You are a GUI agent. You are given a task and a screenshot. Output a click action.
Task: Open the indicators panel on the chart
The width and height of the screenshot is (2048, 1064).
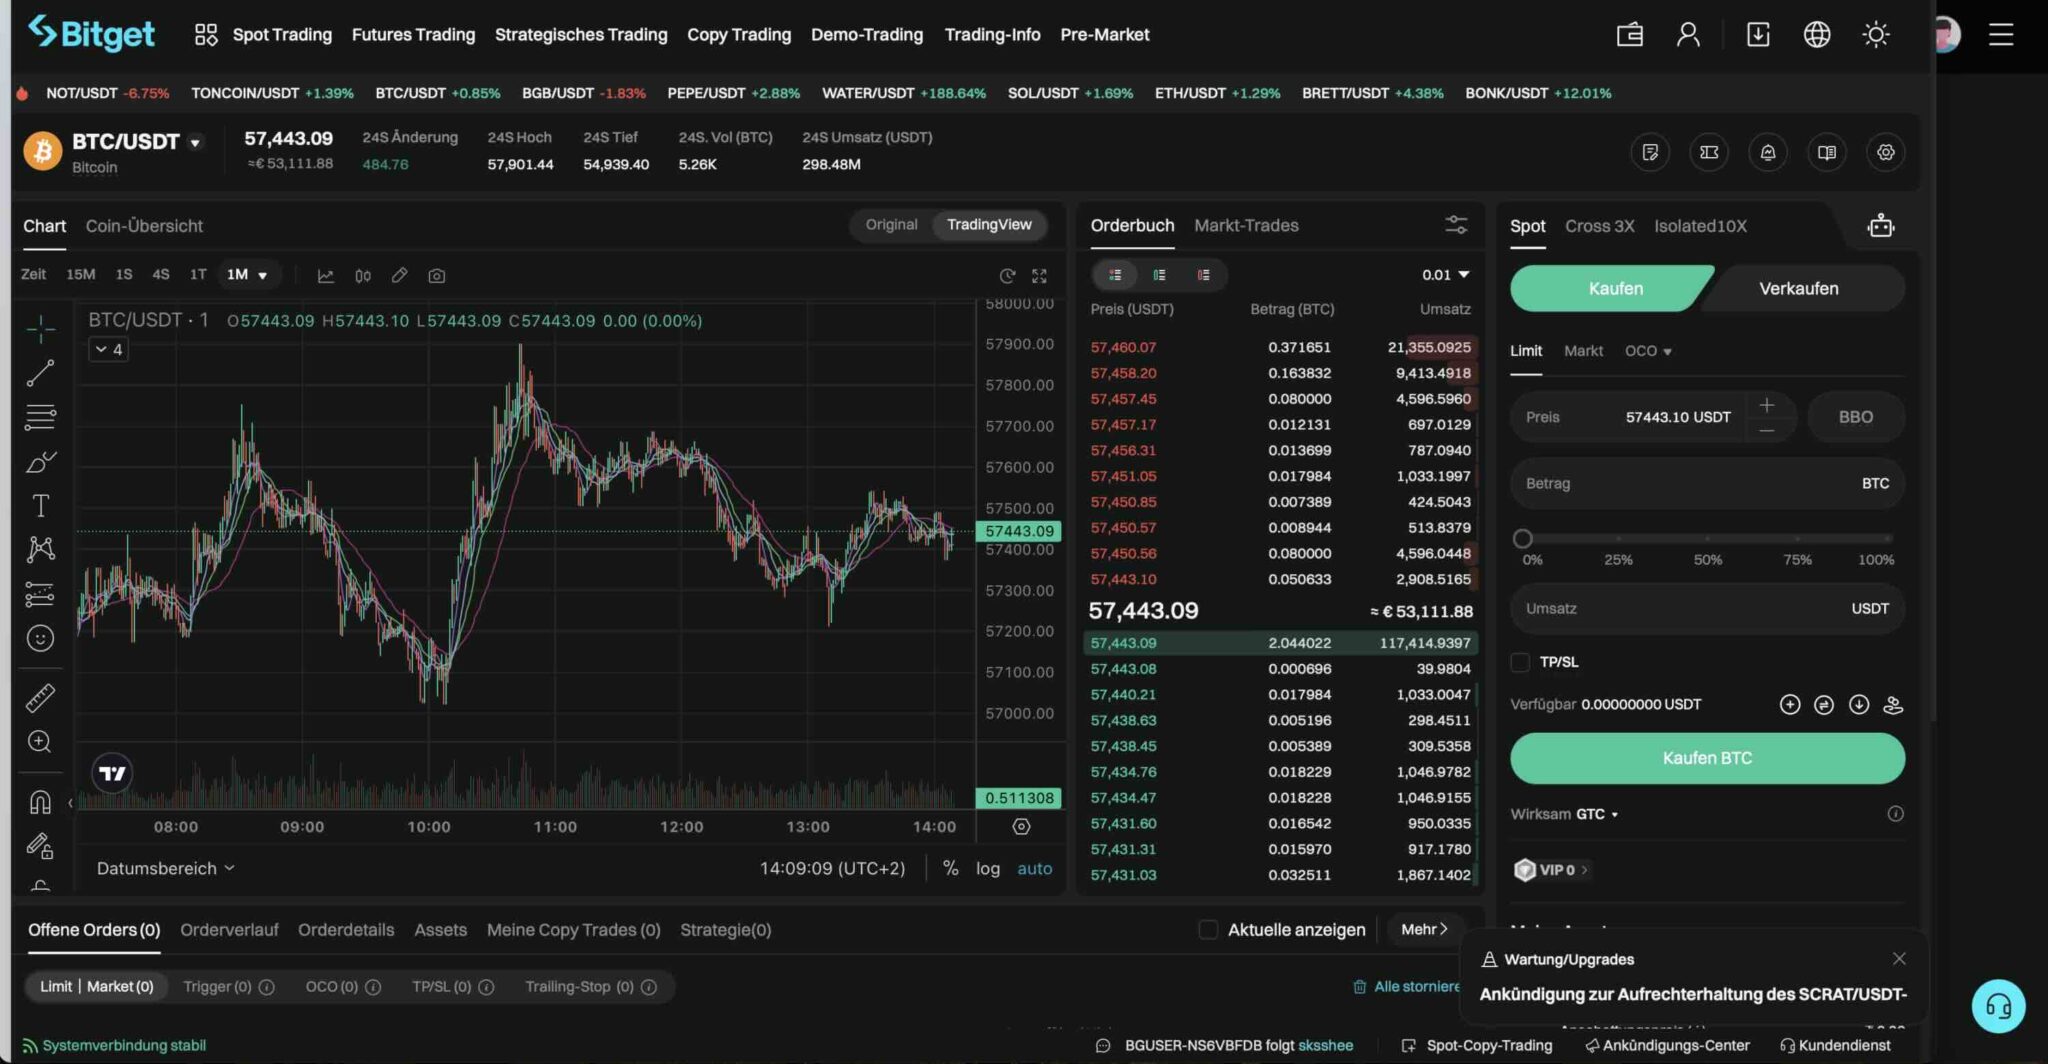[x=326, y=275]
